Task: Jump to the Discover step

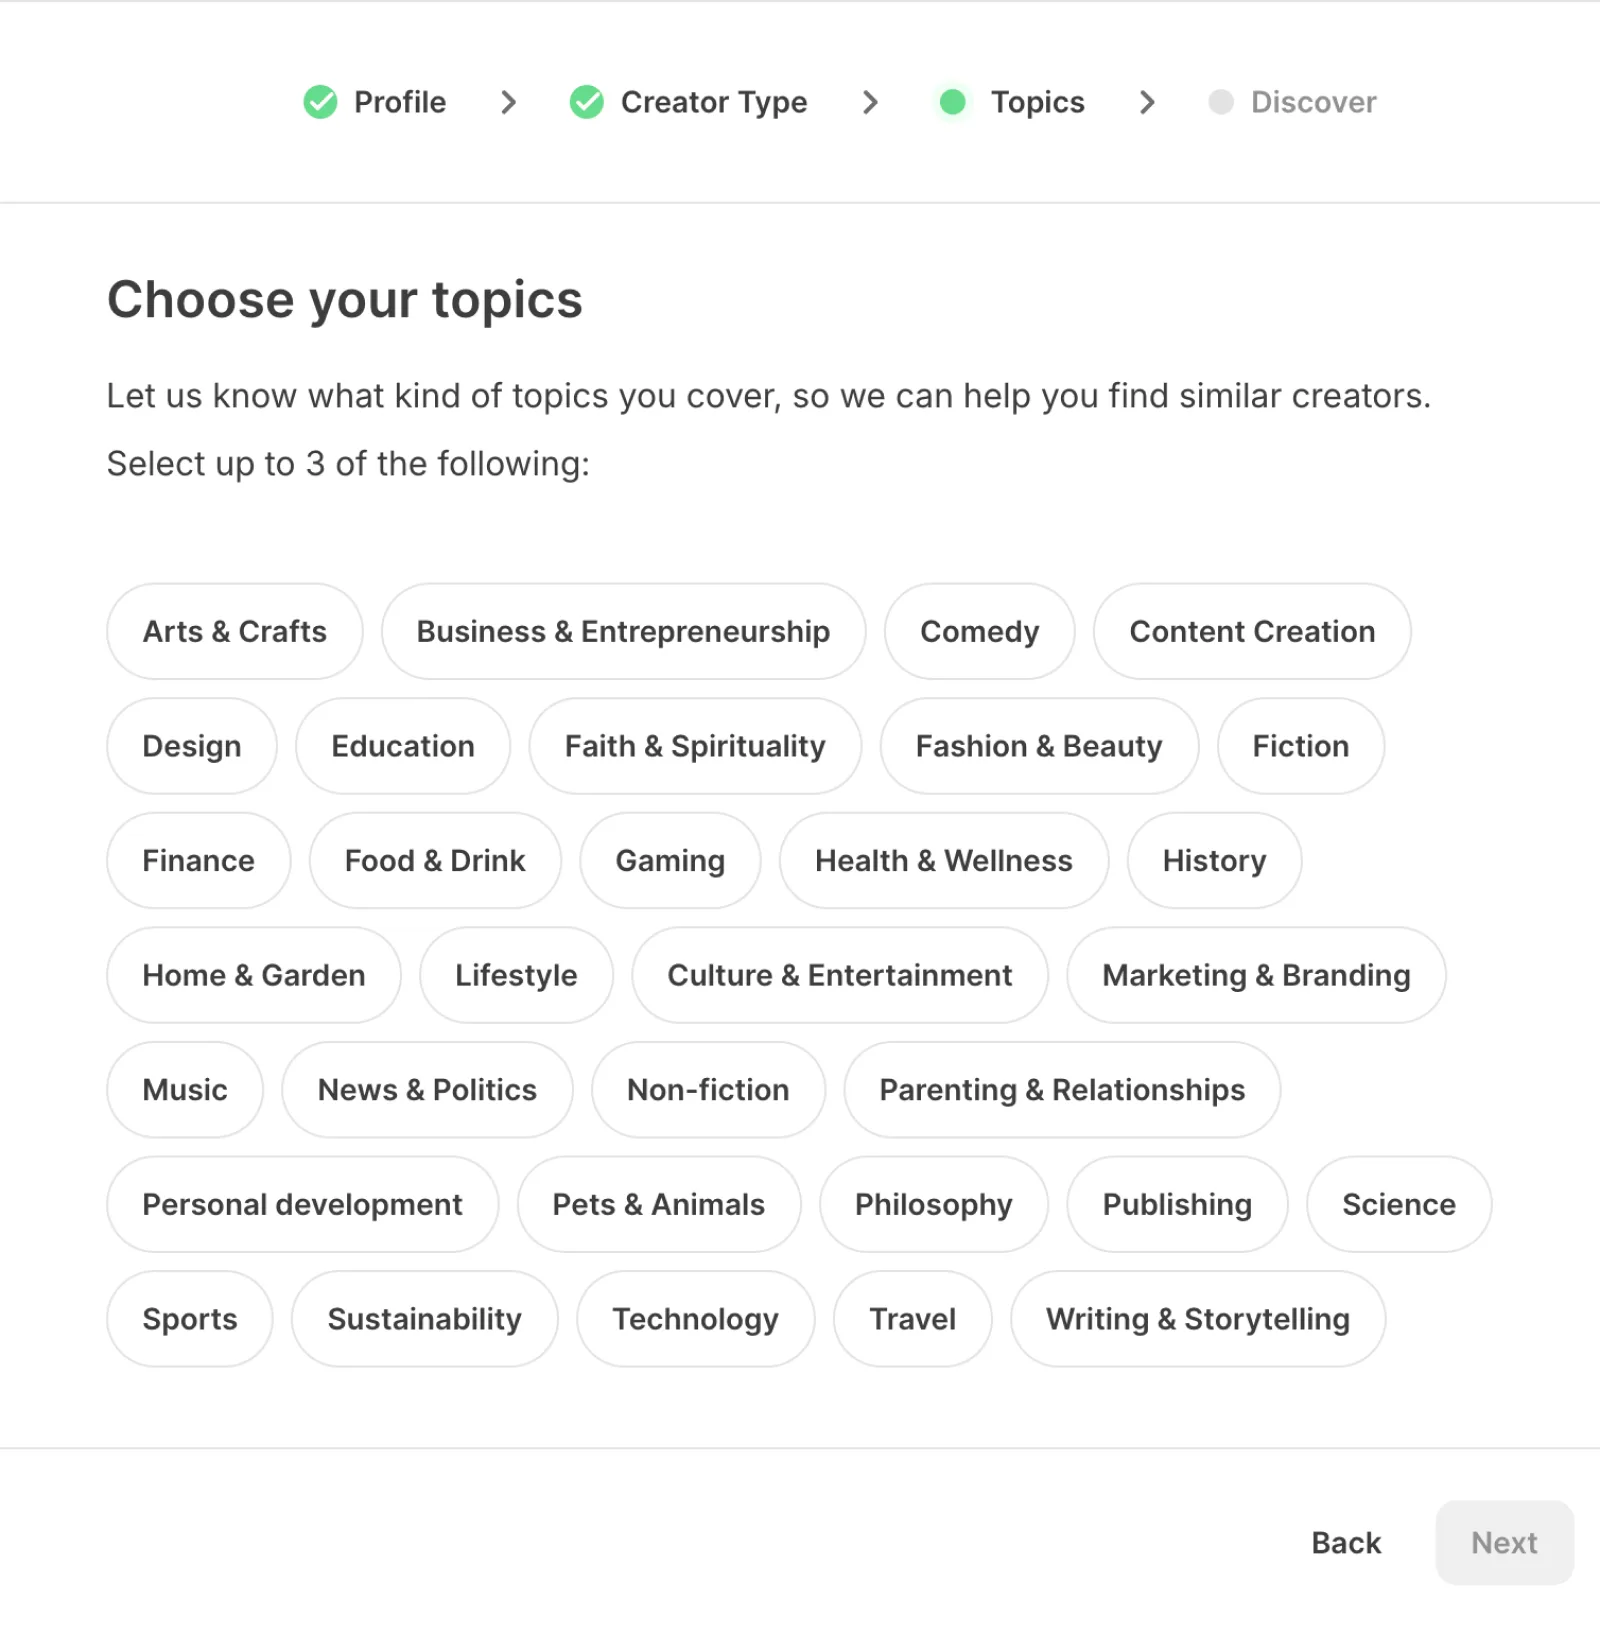Action: click(x=1313, y=102)
